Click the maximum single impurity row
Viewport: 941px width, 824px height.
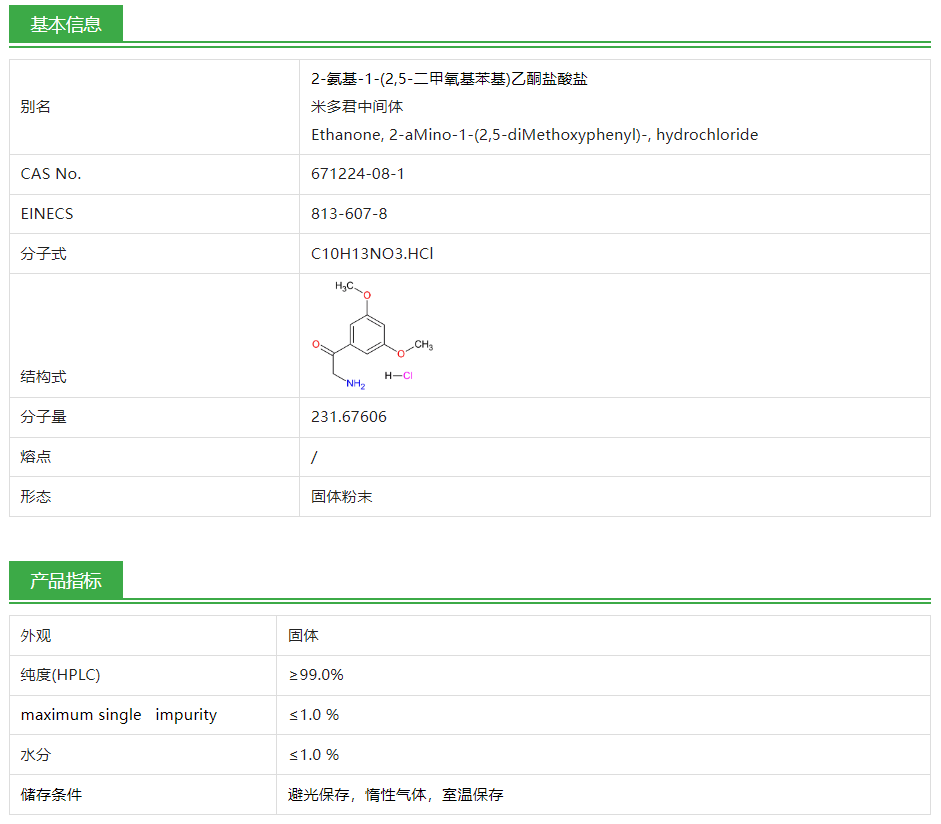point(117,715)
